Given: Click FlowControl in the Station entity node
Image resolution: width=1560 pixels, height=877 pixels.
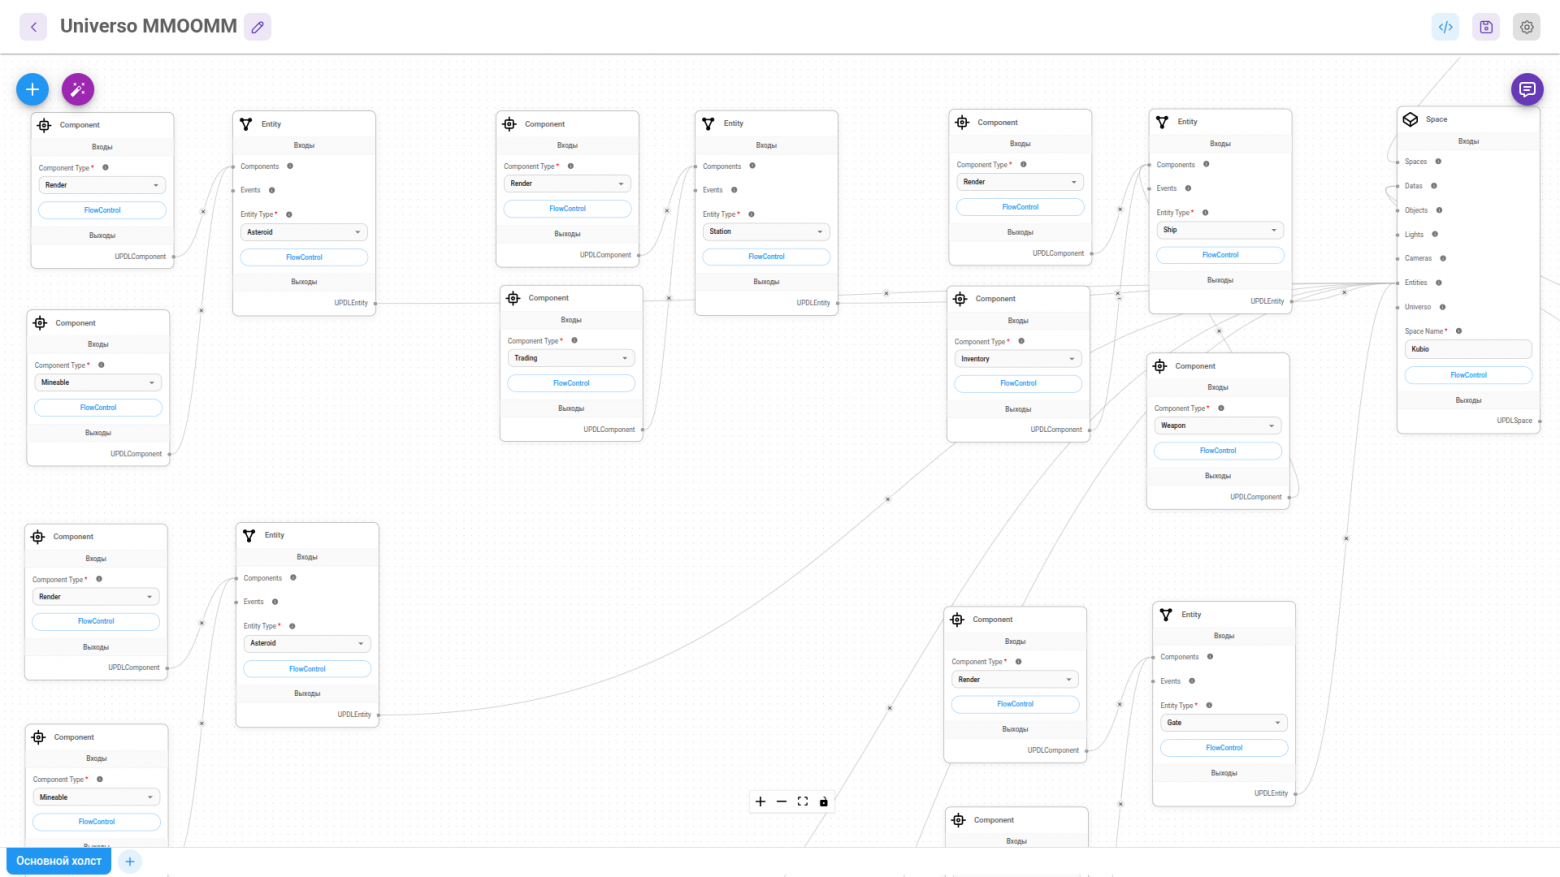Looking at the screenshot, I should click(x=766, y=257).
